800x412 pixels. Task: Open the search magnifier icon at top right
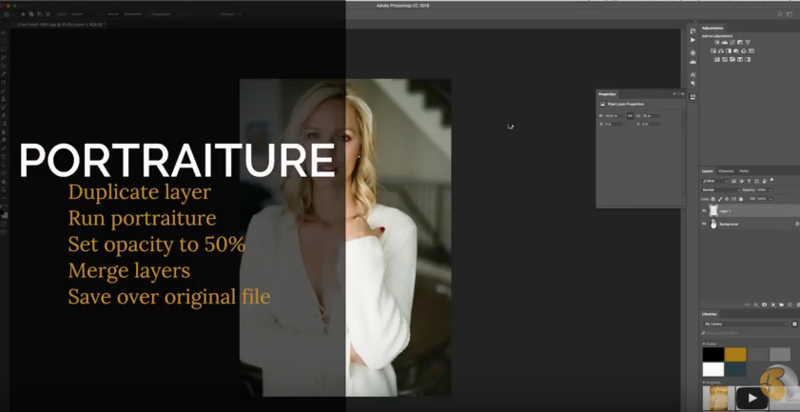coord(780,14)
